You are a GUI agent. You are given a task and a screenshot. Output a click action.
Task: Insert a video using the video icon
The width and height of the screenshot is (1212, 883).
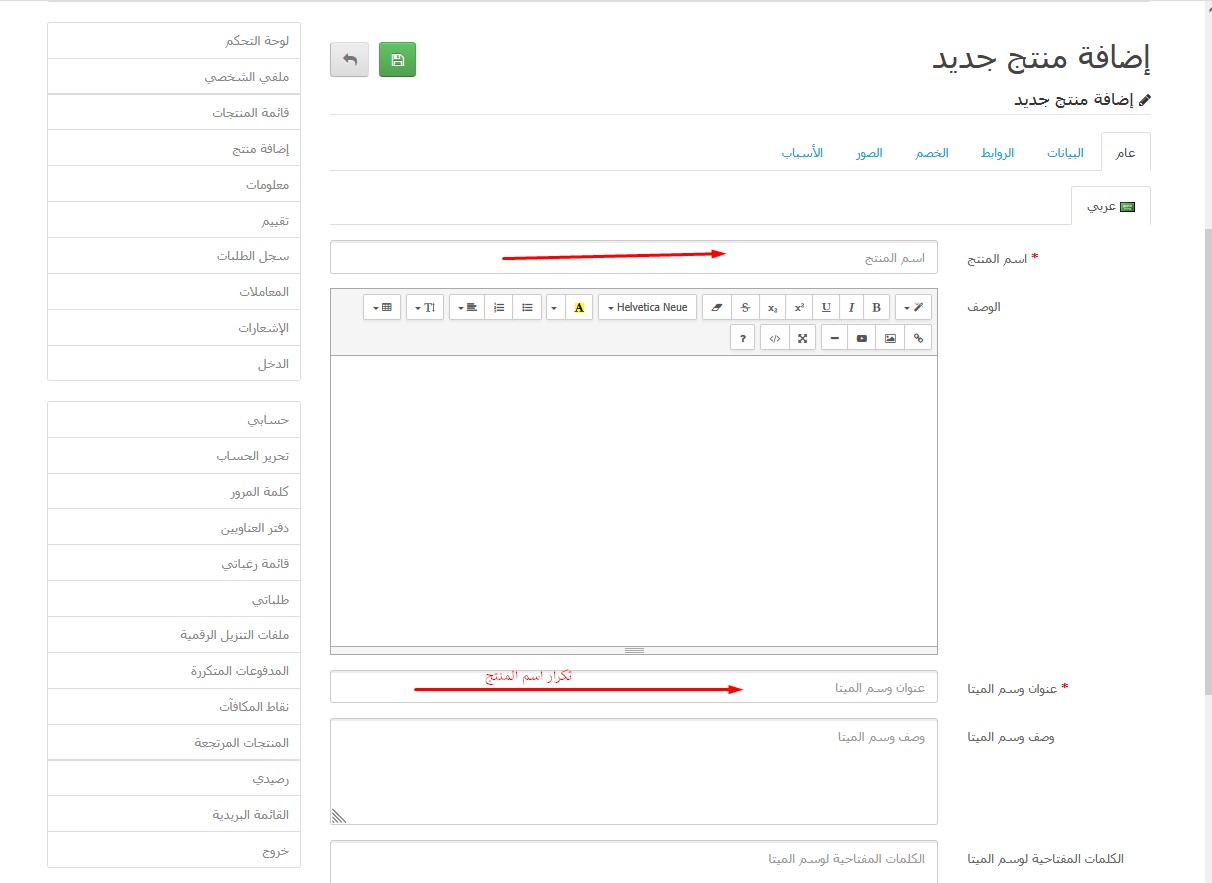pyautogui.click(x=861, y=338)
